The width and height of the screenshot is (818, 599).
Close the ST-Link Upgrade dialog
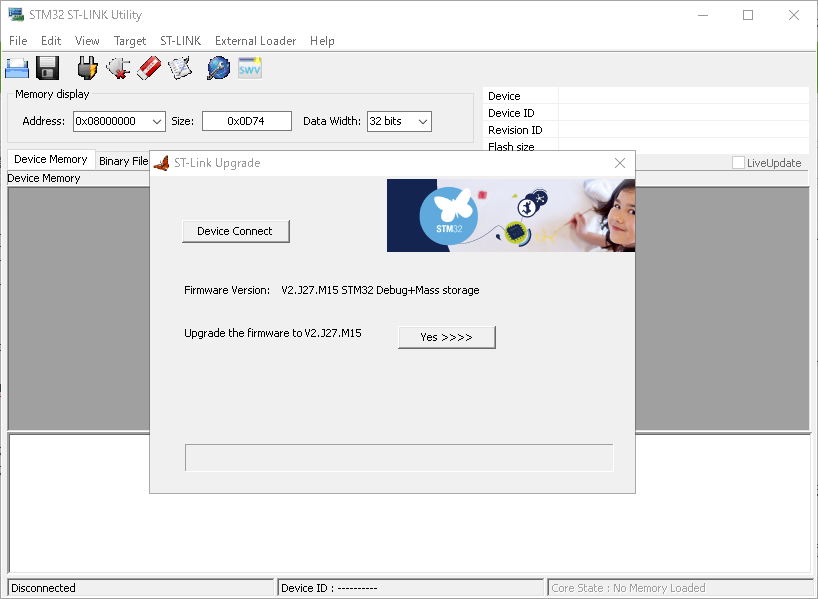pyautogui.click(x=620, y=163)
